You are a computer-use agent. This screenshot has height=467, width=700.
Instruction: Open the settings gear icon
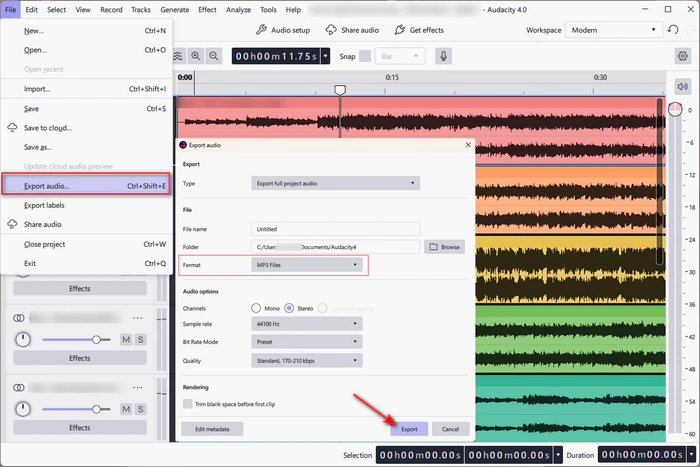[x=683, y=56]
